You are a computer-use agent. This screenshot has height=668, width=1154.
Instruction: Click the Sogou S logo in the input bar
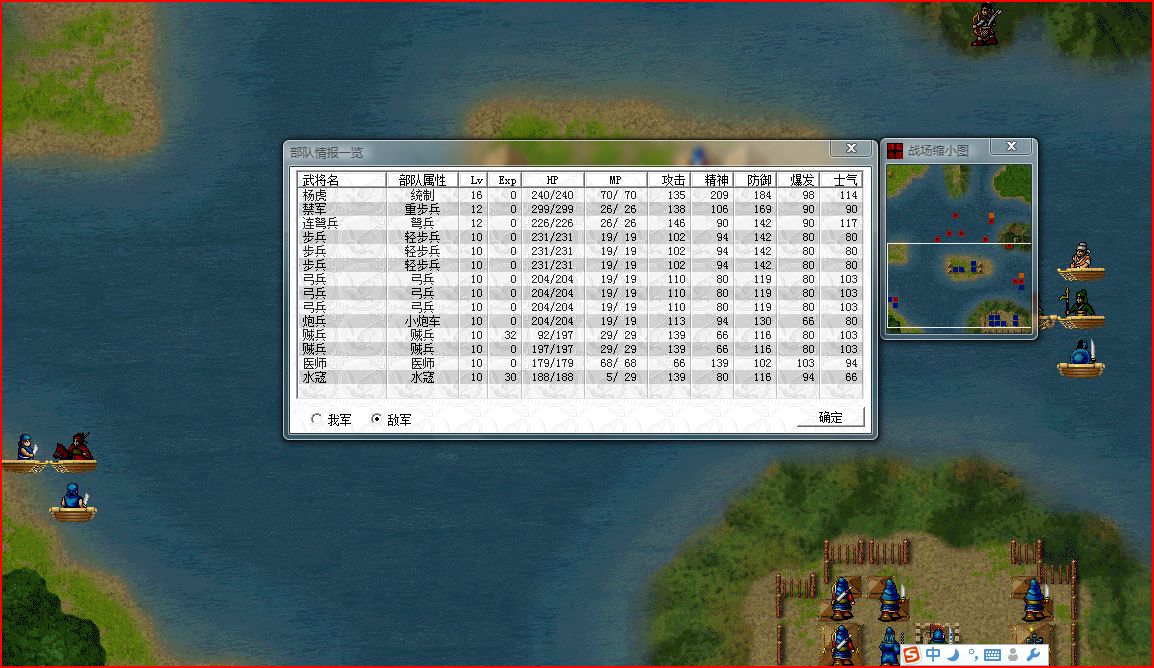911,654
